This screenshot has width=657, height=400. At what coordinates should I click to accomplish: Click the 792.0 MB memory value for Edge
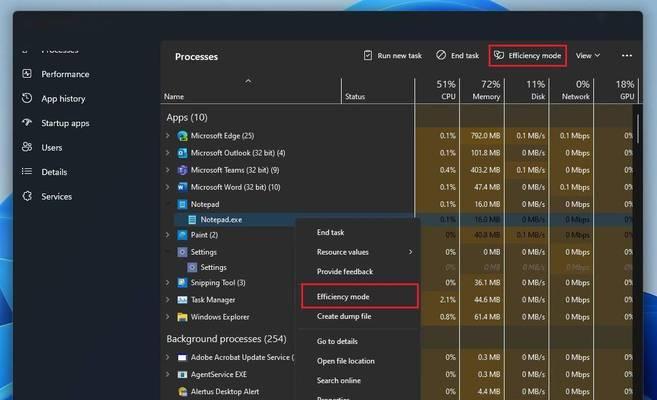485,136
